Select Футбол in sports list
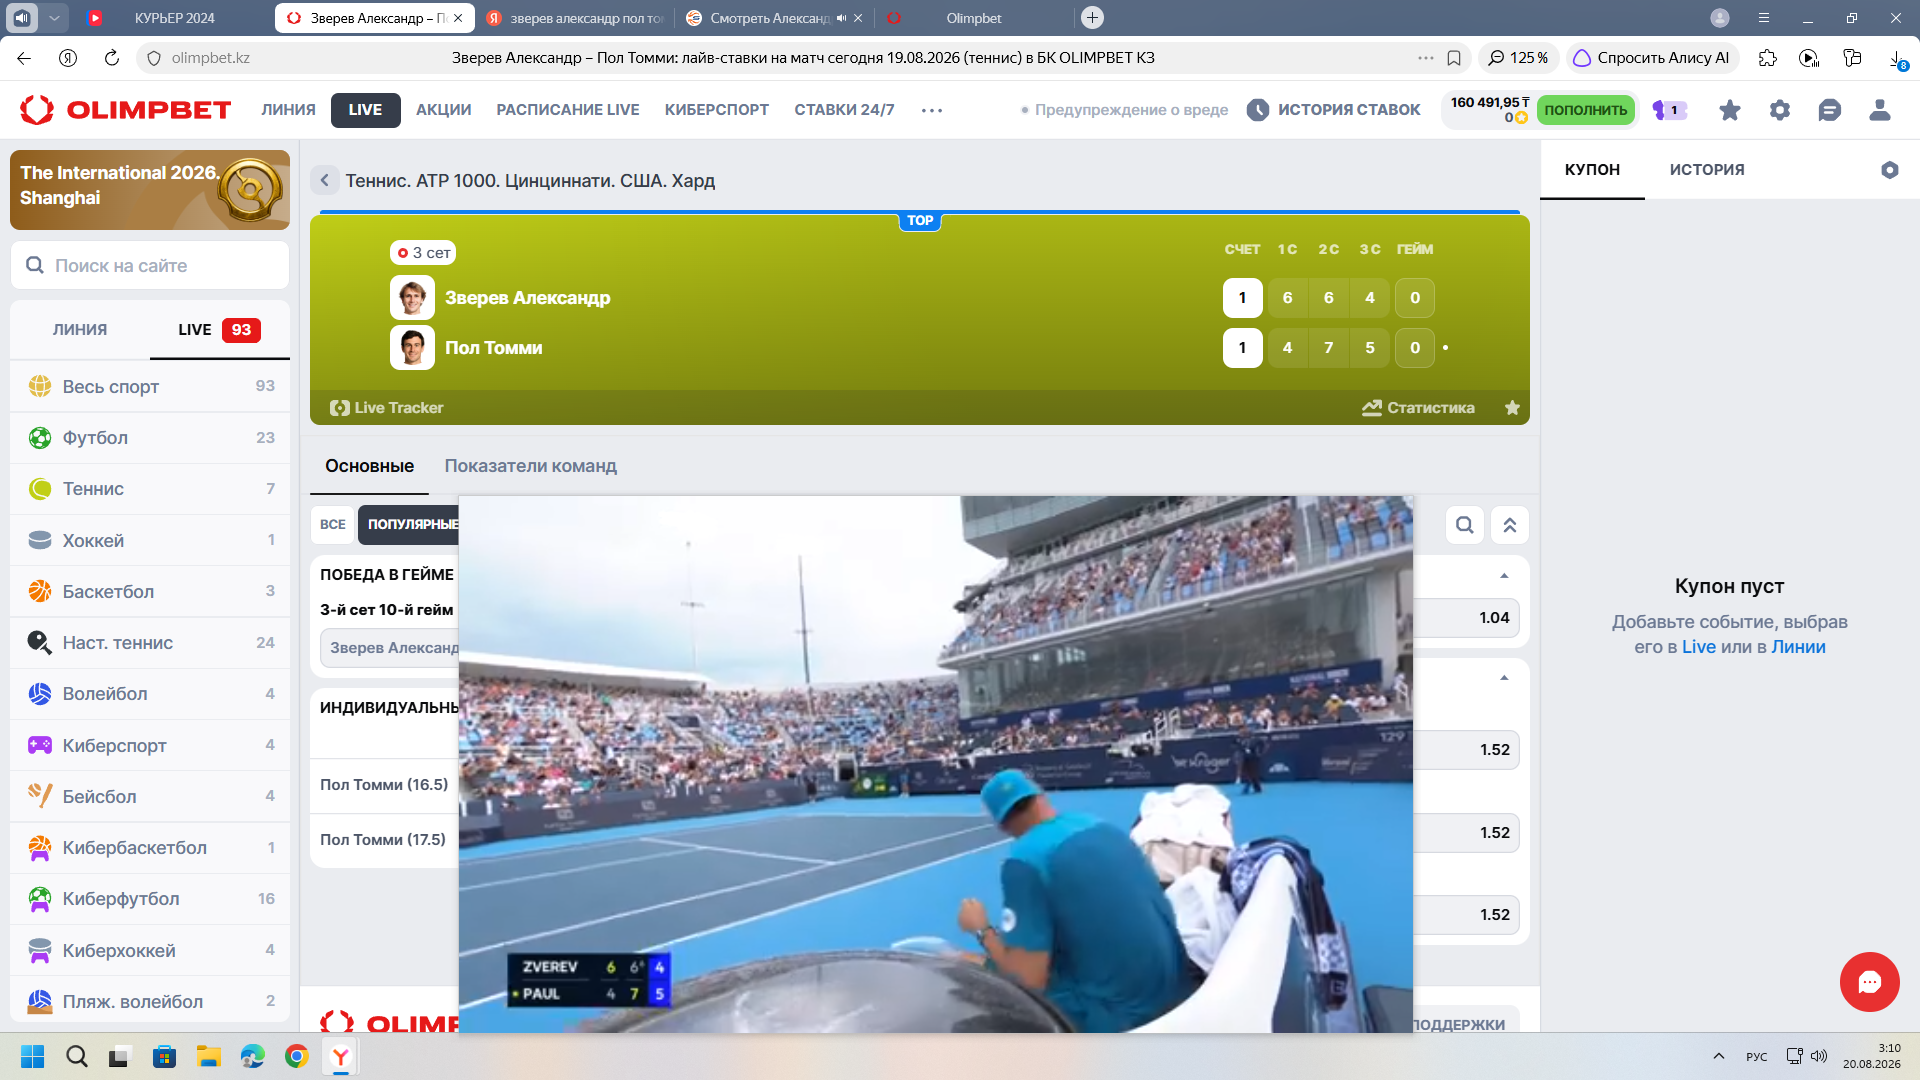 tap(150, 438)
